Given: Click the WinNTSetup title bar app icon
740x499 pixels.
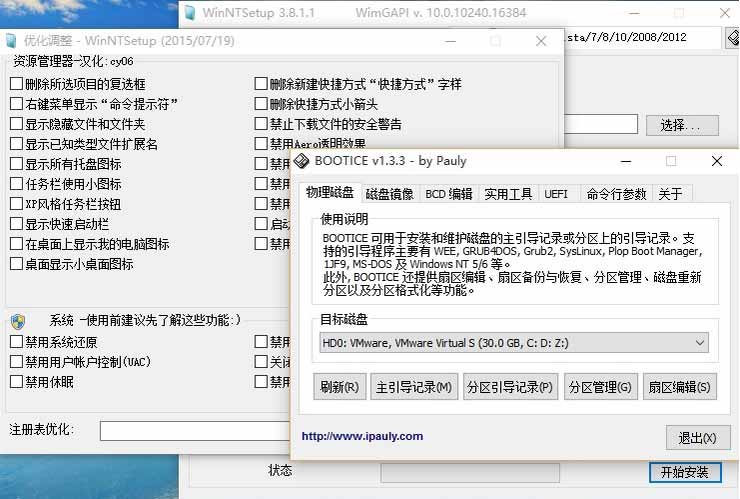Looking at the screenshot, I should [x=190, y=13].
